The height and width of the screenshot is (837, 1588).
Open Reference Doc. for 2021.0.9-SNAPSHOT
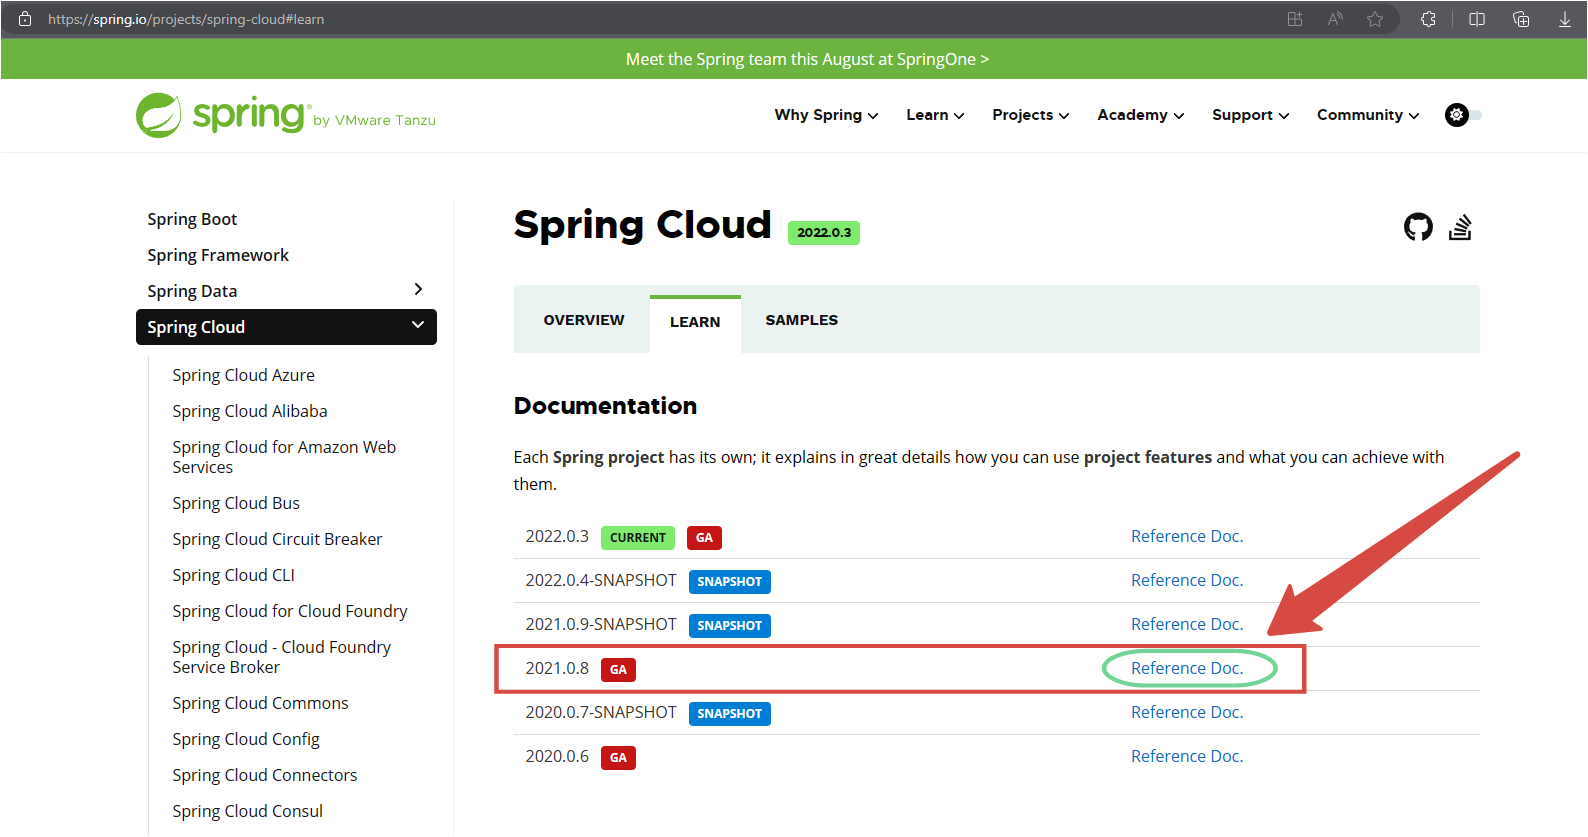click(1187, 624)
